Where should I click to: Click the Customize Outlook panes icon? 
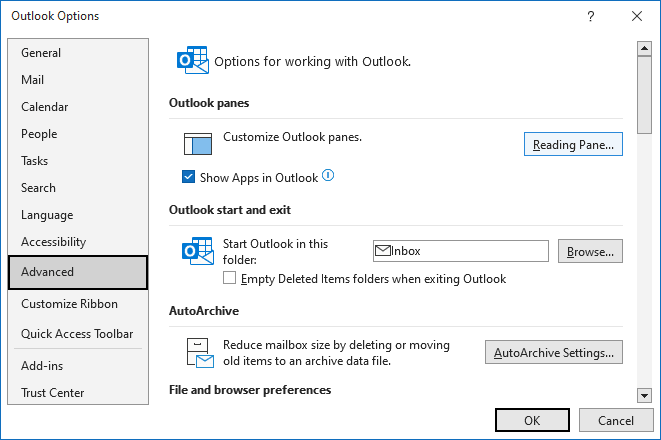pyautogui.click(x=198, y=144)
